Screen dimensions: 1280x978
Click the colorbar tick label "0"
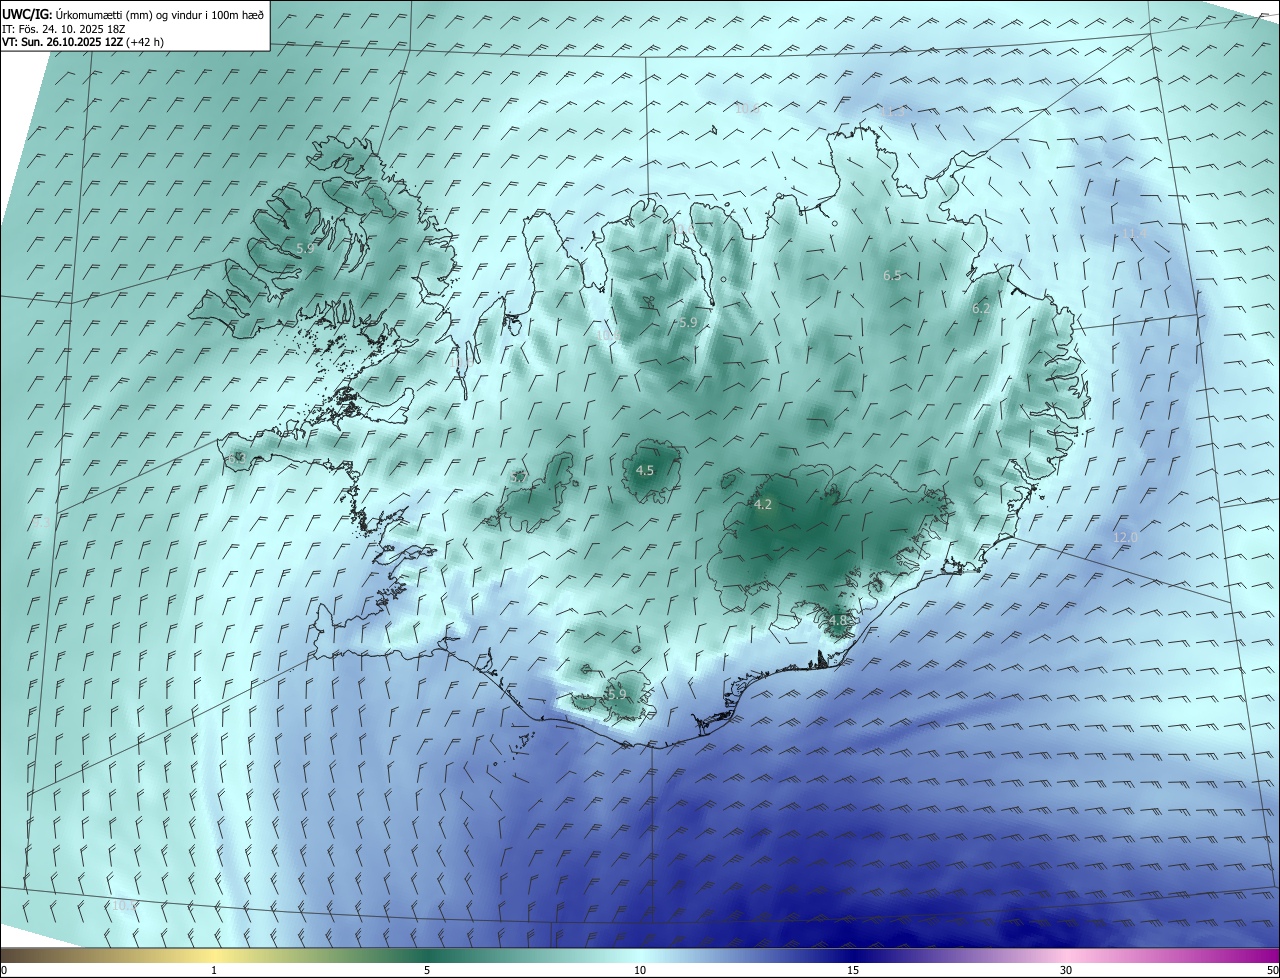[x=4, y=970]
